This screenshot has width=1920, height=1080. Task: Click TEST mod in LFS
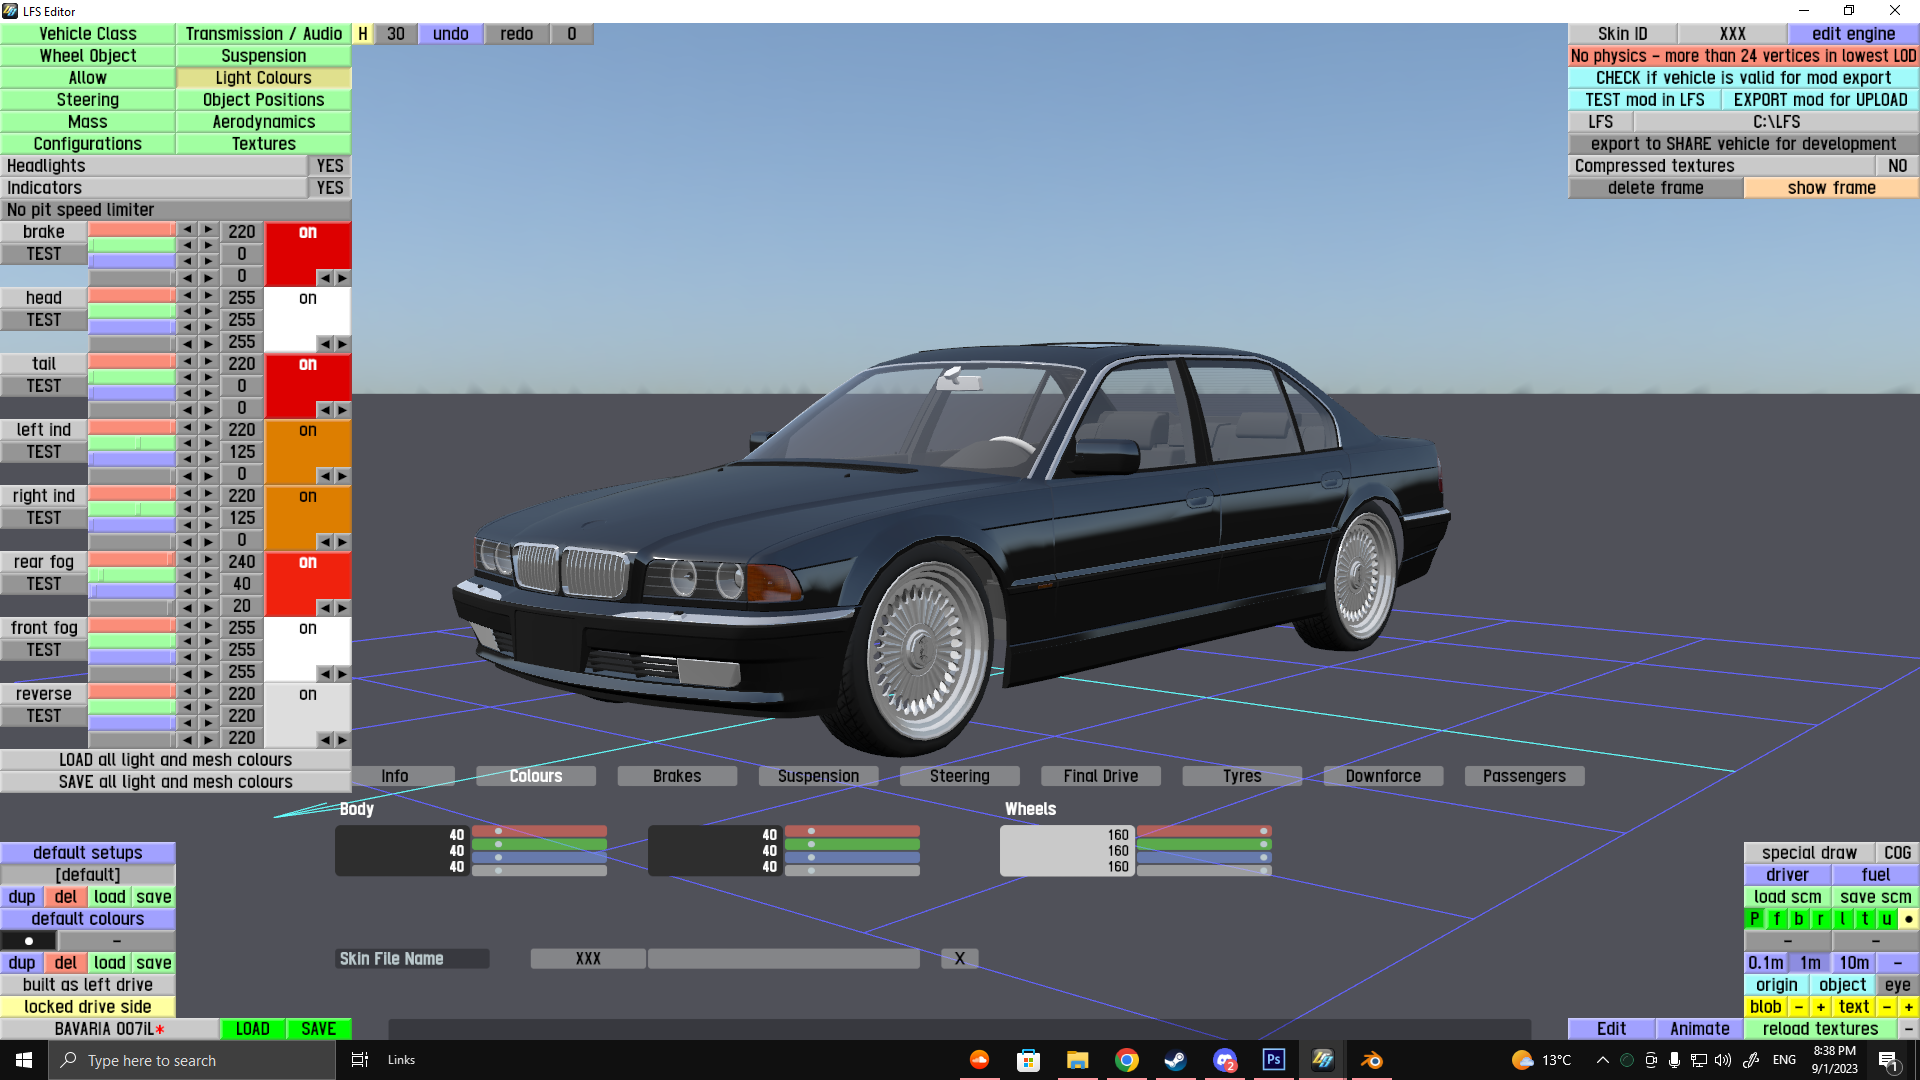[1645, 100]
